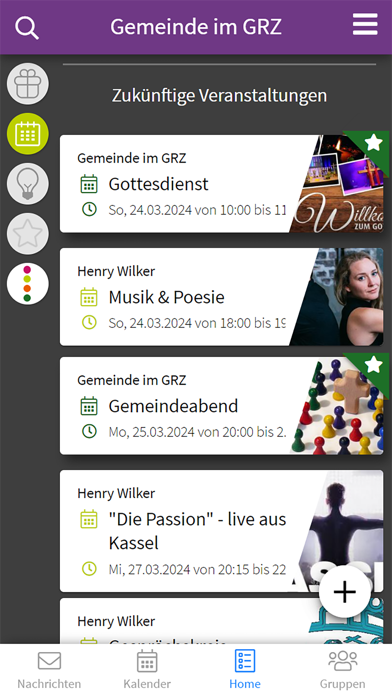Select the light bulb sidebar filter
This screenshot has height=696, width=392.
(x=28, y=184)
